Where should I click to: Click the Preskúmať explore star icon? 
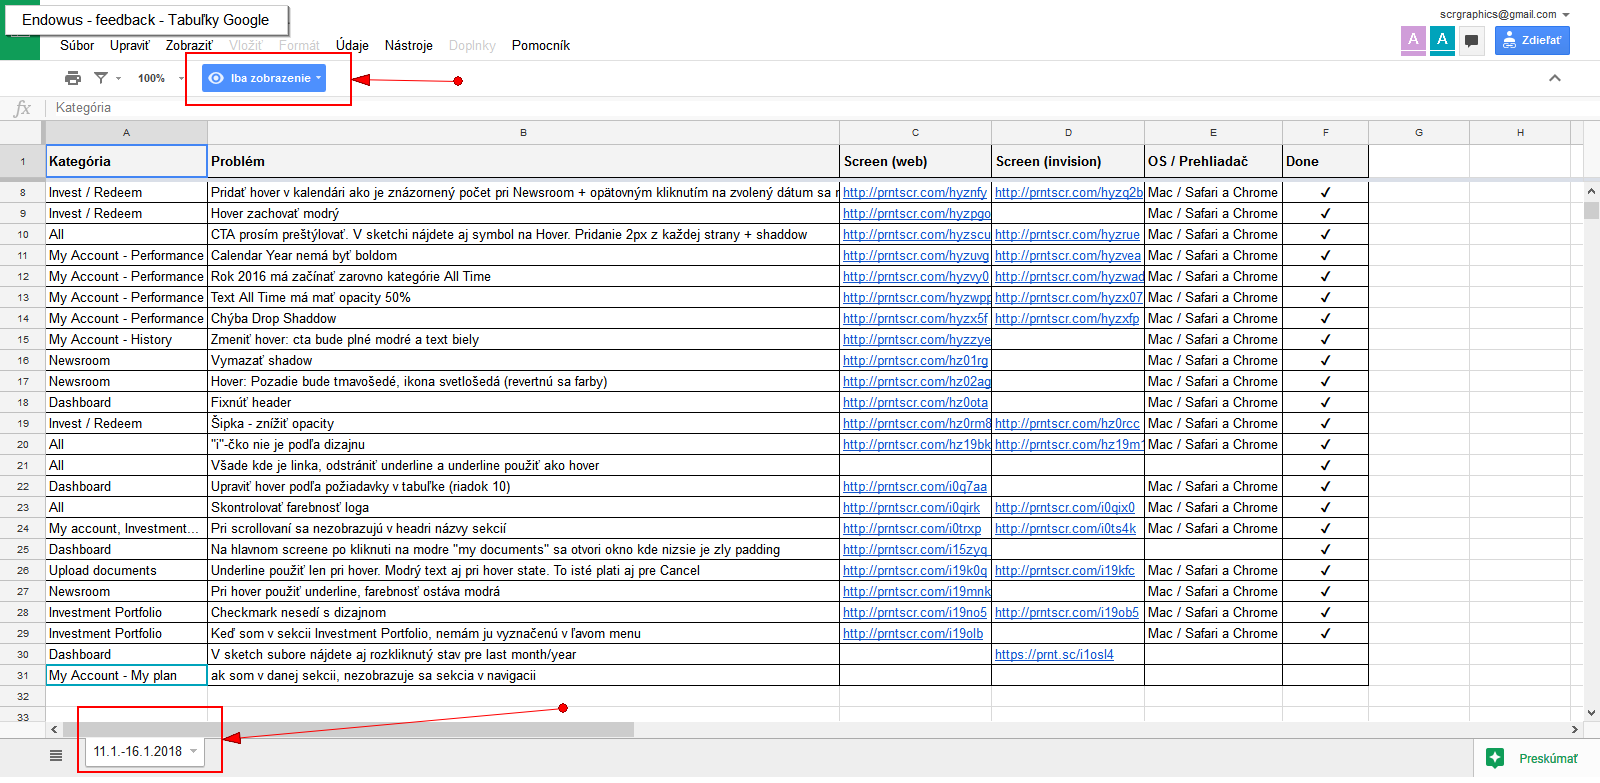click(x=1495, y=758)
